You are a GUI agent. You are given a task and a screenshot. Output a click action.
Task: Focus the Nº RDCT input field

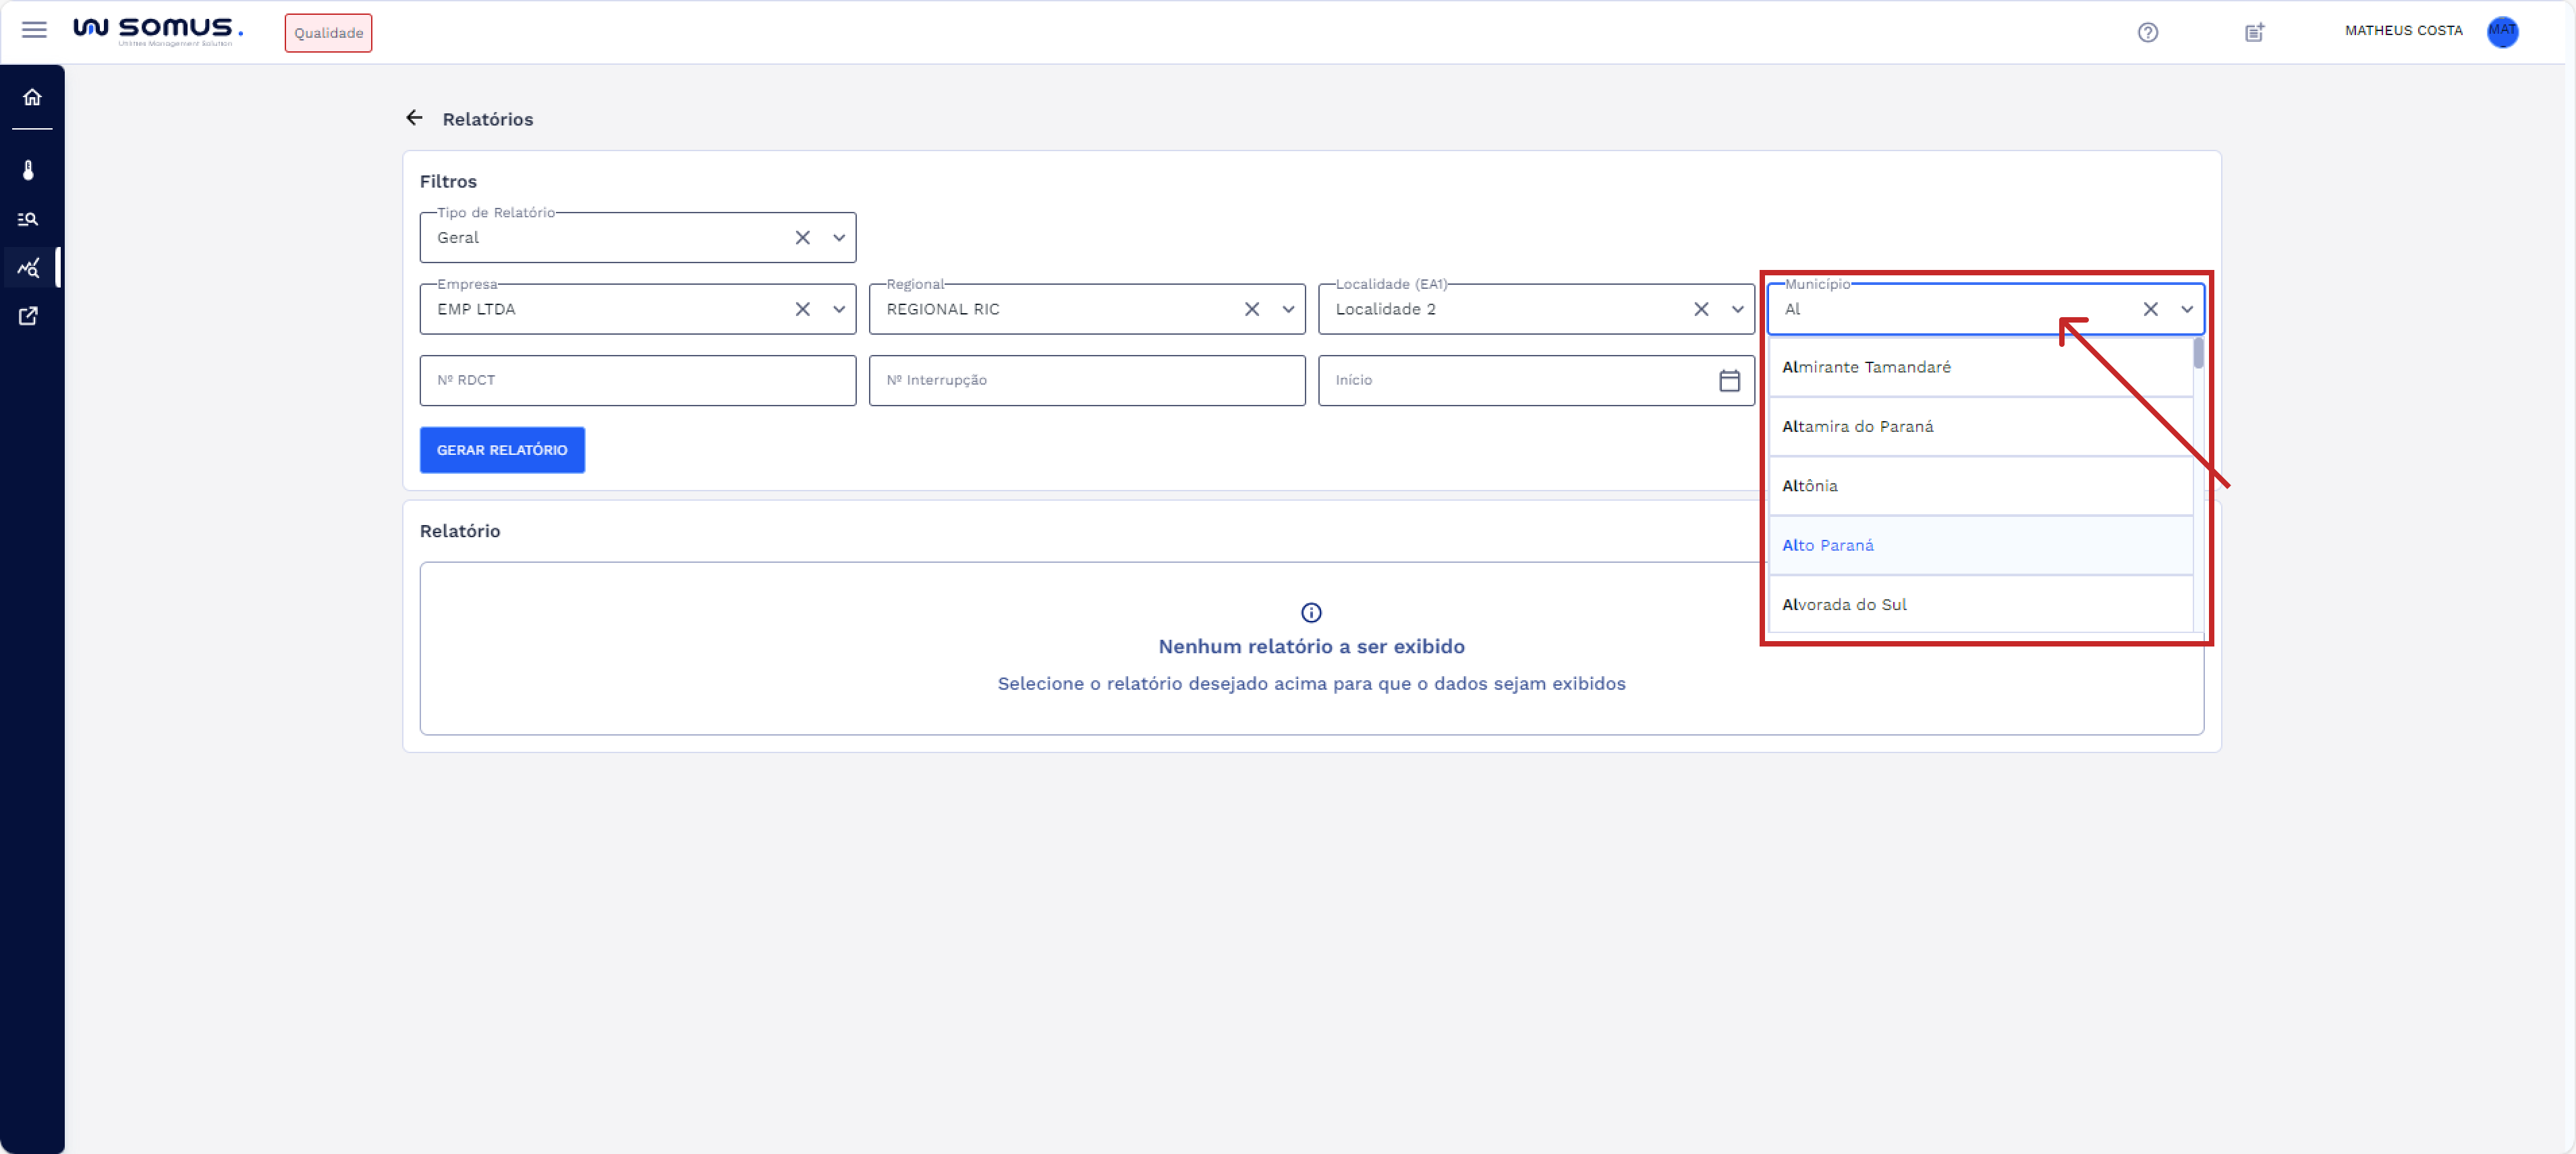pos(637,380)
